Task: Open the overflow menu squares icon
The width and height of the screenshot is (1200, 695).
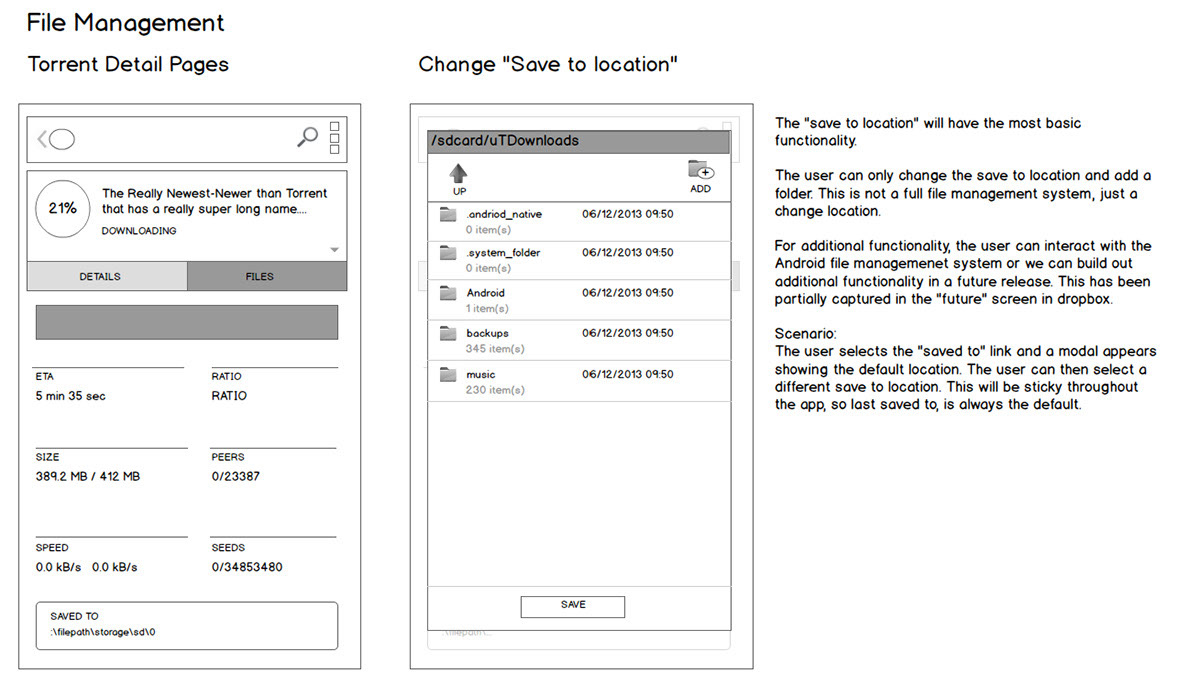Action: tap(335, 138)
